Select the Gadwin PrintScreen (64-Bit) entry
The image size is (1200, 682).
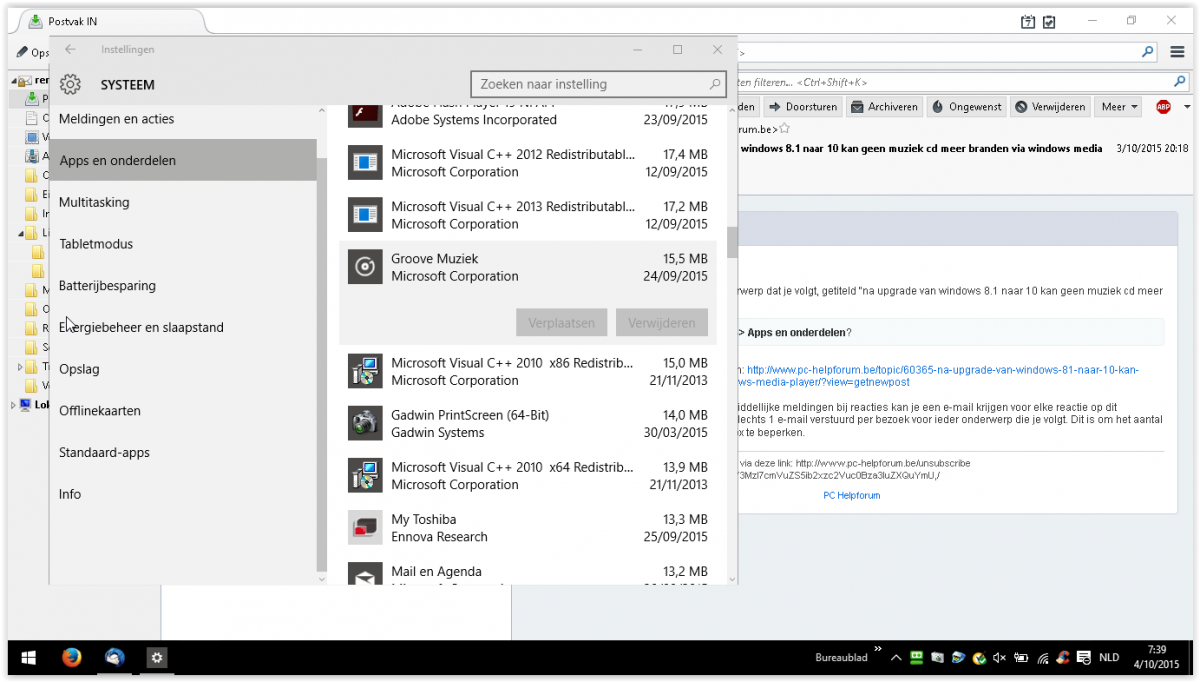528,423
